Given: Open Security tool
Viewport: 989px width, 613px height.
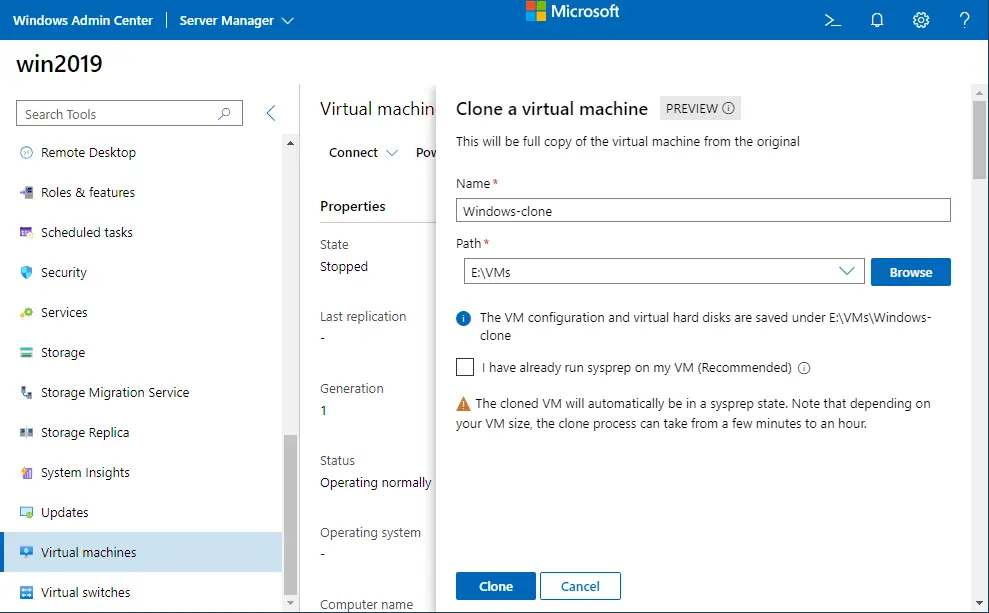Looking at the screenshot, I should pyautogui.click(x=142, y=272).
